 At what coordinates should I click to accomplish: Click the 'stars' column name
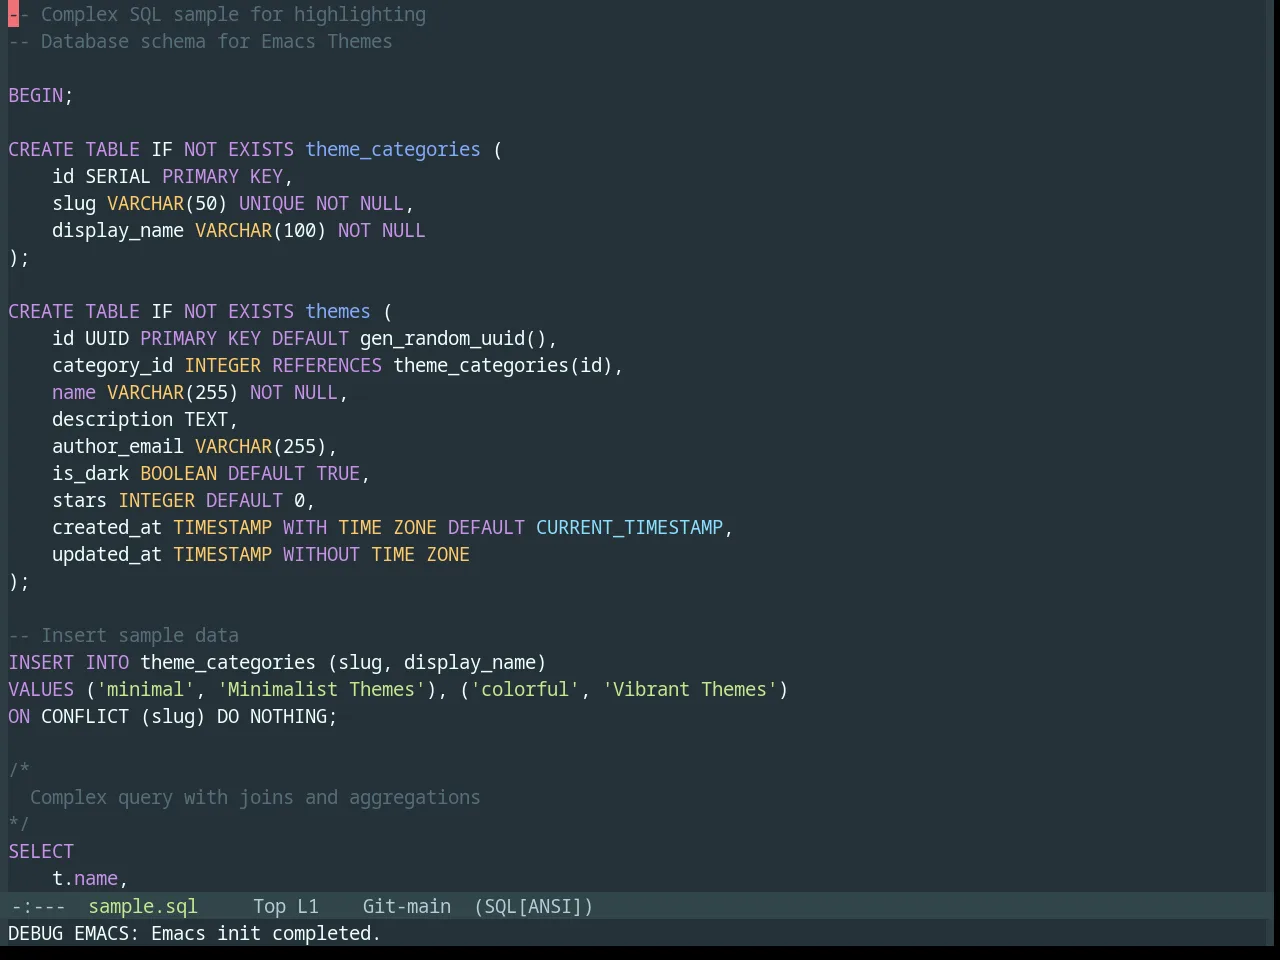click(x=79, y=500)
